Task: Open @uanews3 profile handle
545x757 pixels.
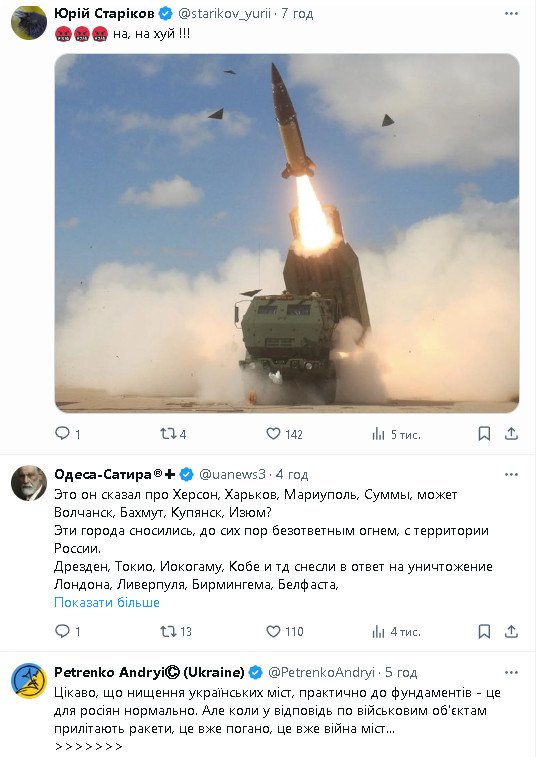Action: pyautogui.click(x=232, y=475)
